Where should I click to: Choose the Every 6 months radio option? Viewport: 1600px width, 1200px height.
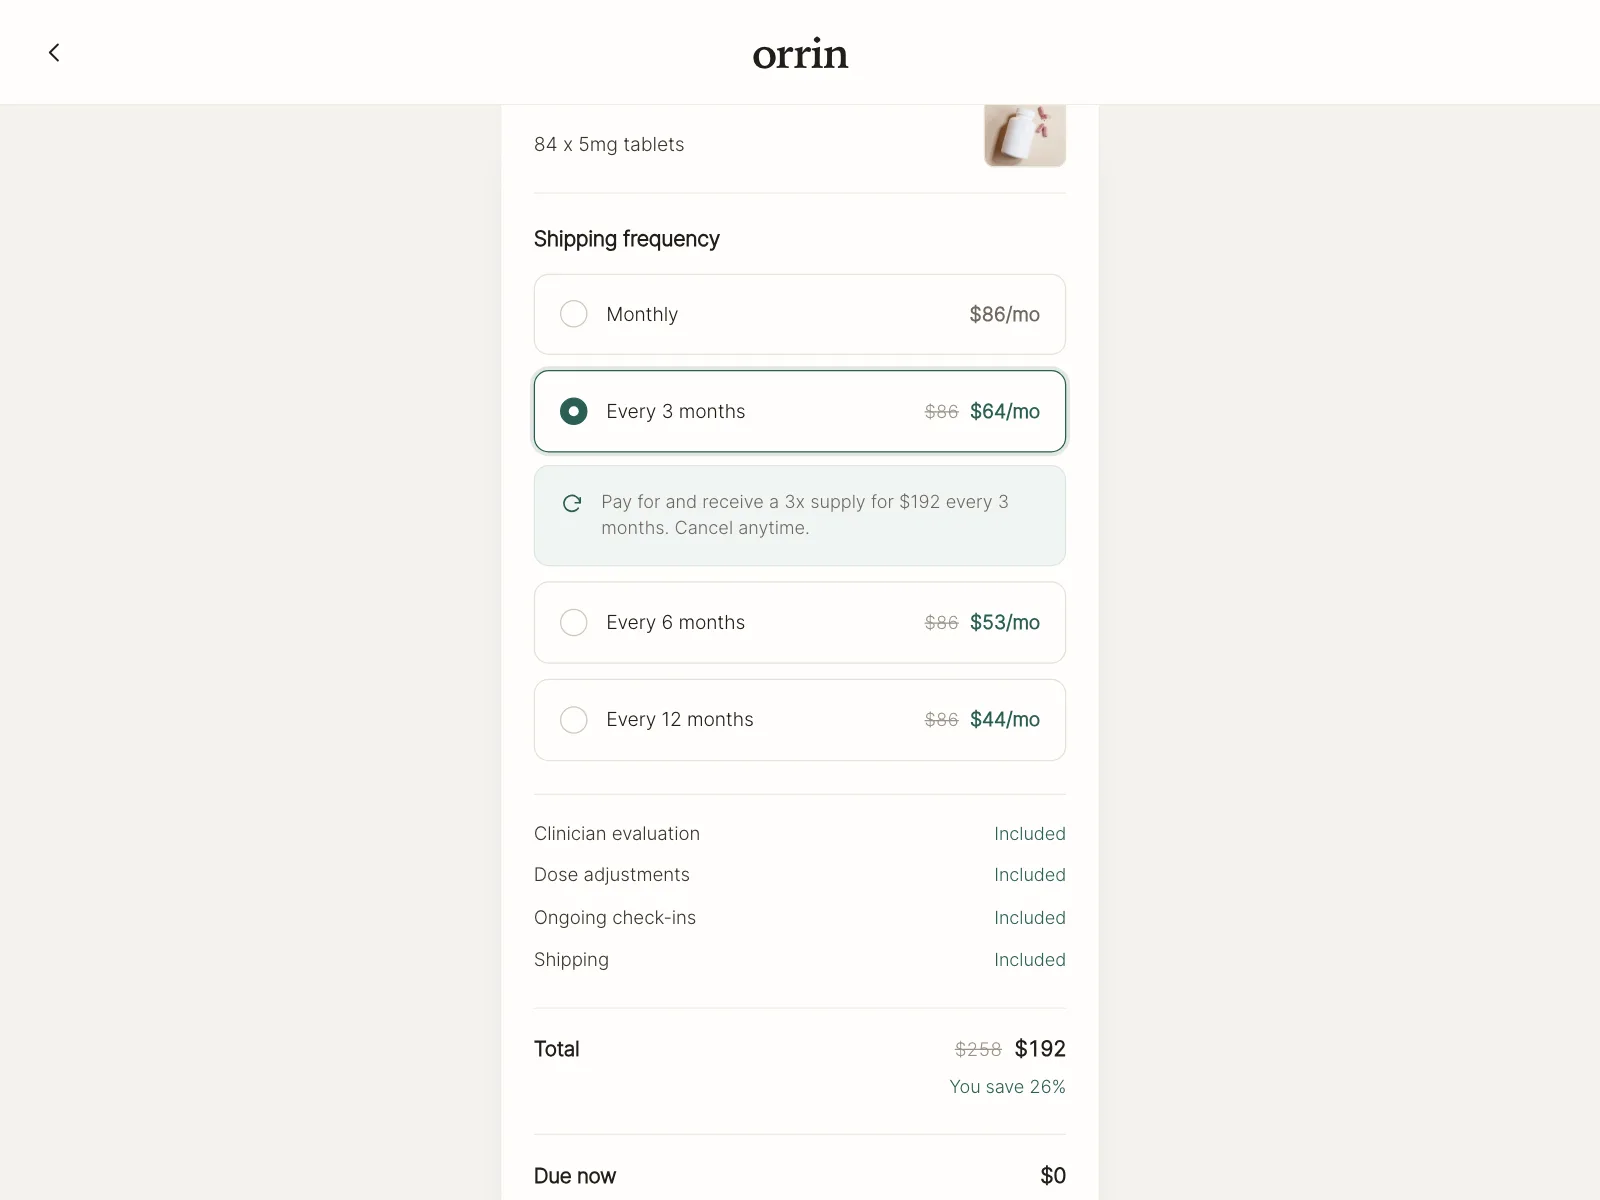[574, 622]
